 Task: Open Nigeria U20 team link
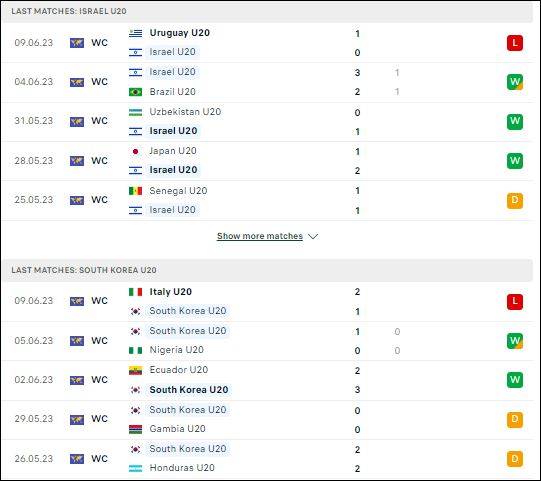pos(176,350)
